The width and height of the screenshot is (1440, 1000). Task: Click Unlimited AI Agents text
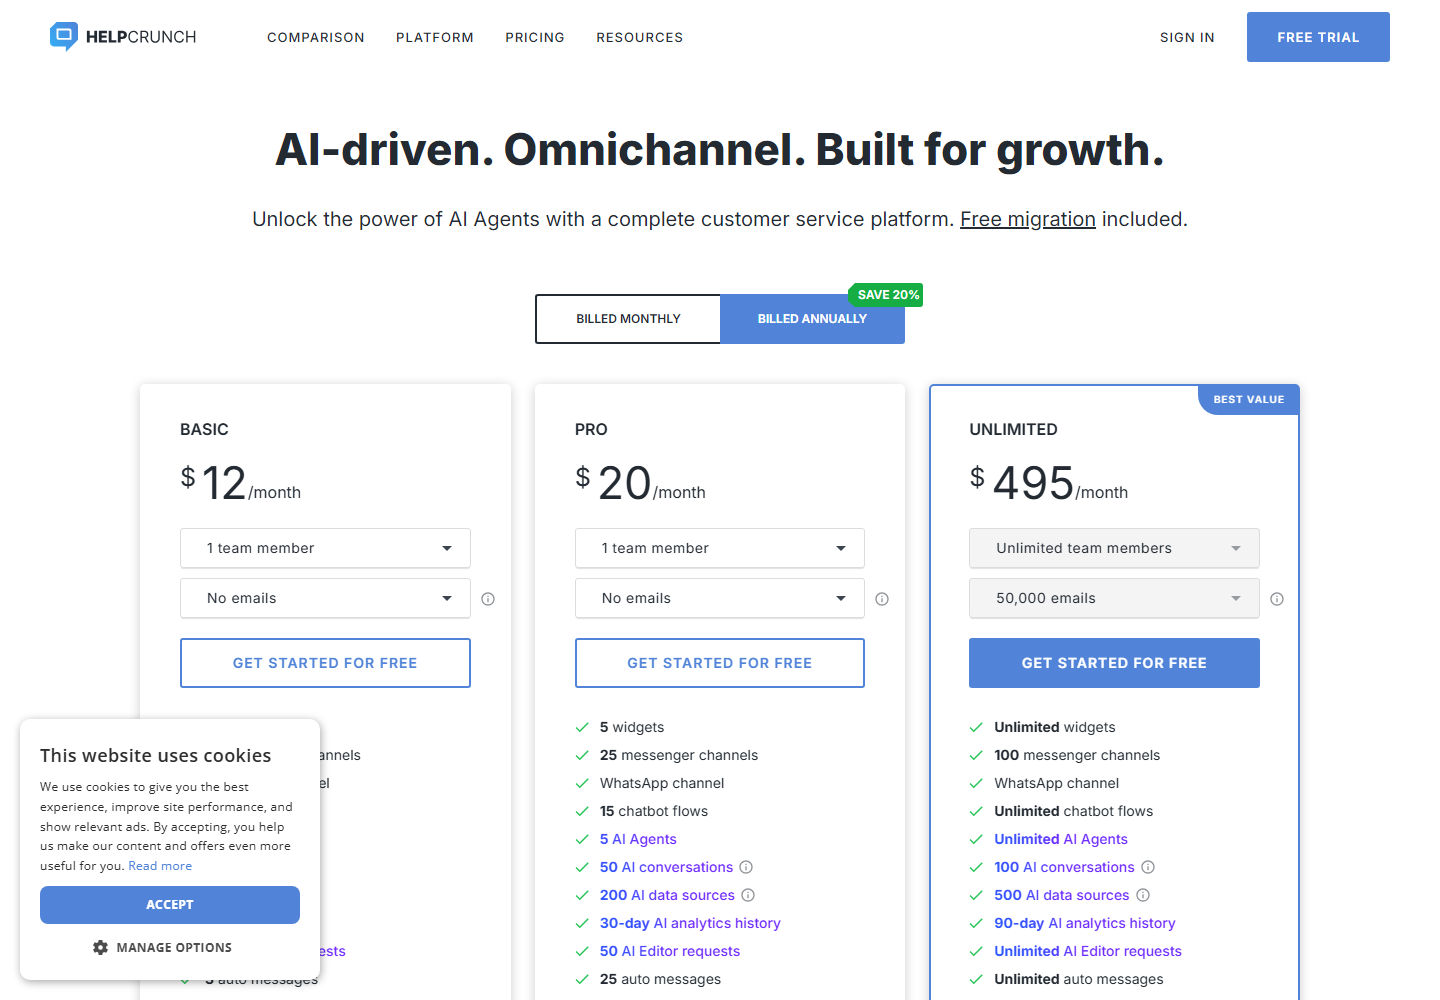(x=1061, y=839)
